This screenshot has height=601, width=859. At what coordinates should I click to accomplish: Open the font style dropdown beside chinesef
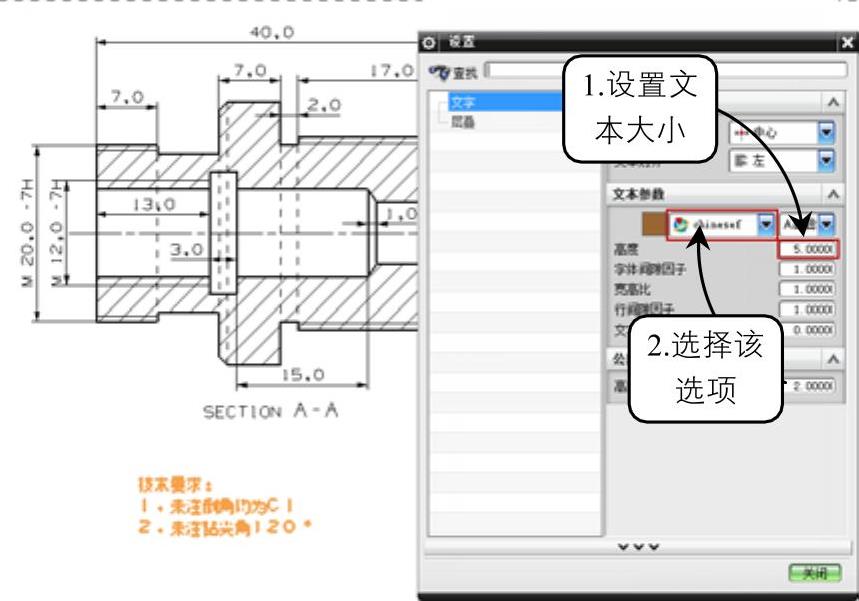point(827,224)
